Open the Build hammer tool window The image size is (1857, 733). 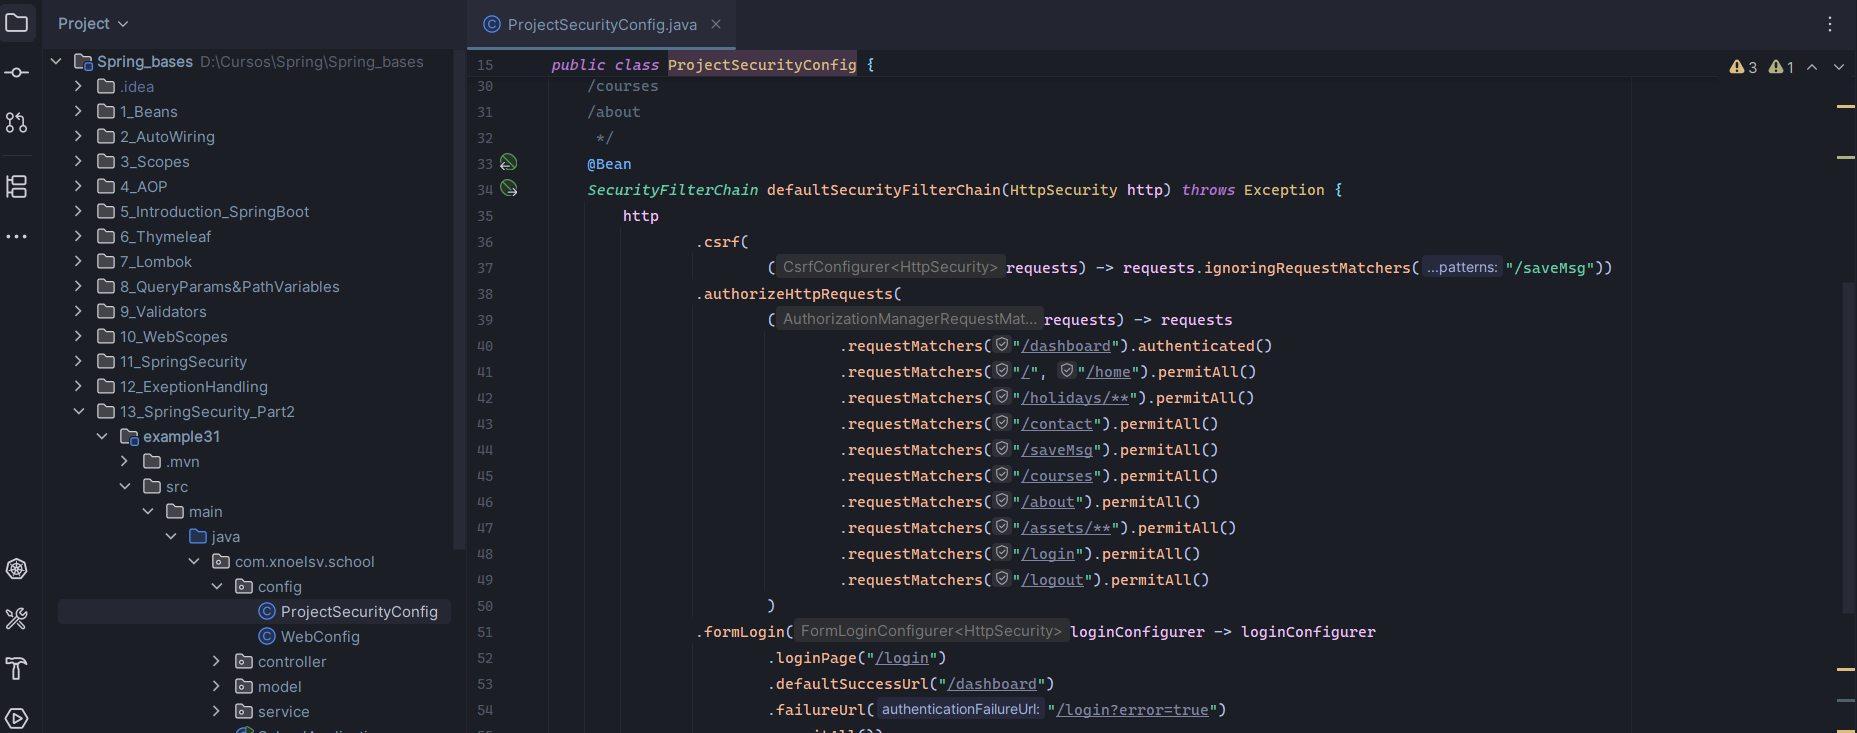click(17, 668)
